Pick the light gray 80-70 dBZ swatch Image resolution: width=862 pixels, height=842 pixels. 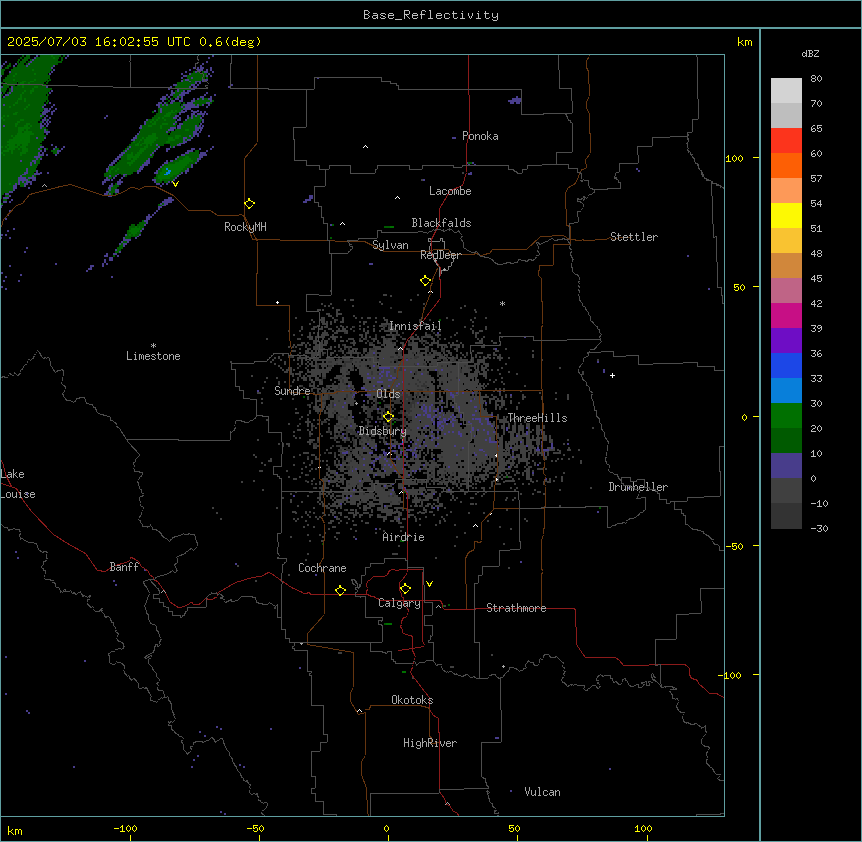[x=786, y=91]
